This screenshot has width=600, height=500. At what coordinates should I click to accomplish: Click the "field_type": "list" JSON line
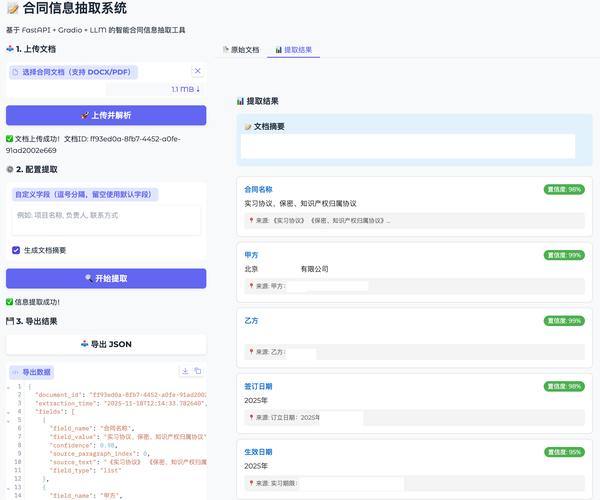point(85,471)
